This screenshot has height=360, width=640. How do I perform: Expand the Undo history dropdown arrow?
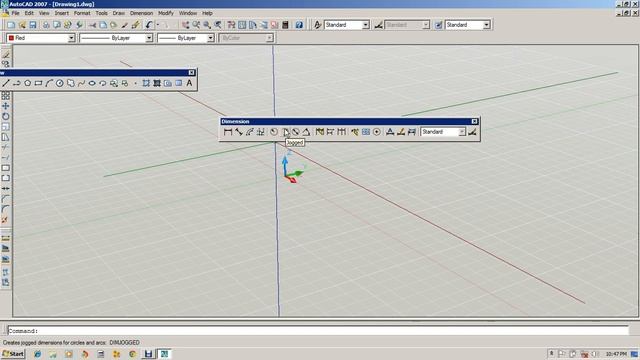tap(158, 25)
